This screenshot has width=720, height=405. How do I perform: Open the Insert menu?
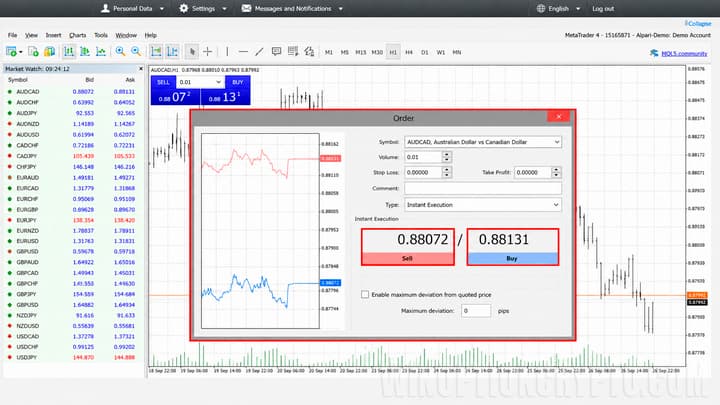coord(53,35)
